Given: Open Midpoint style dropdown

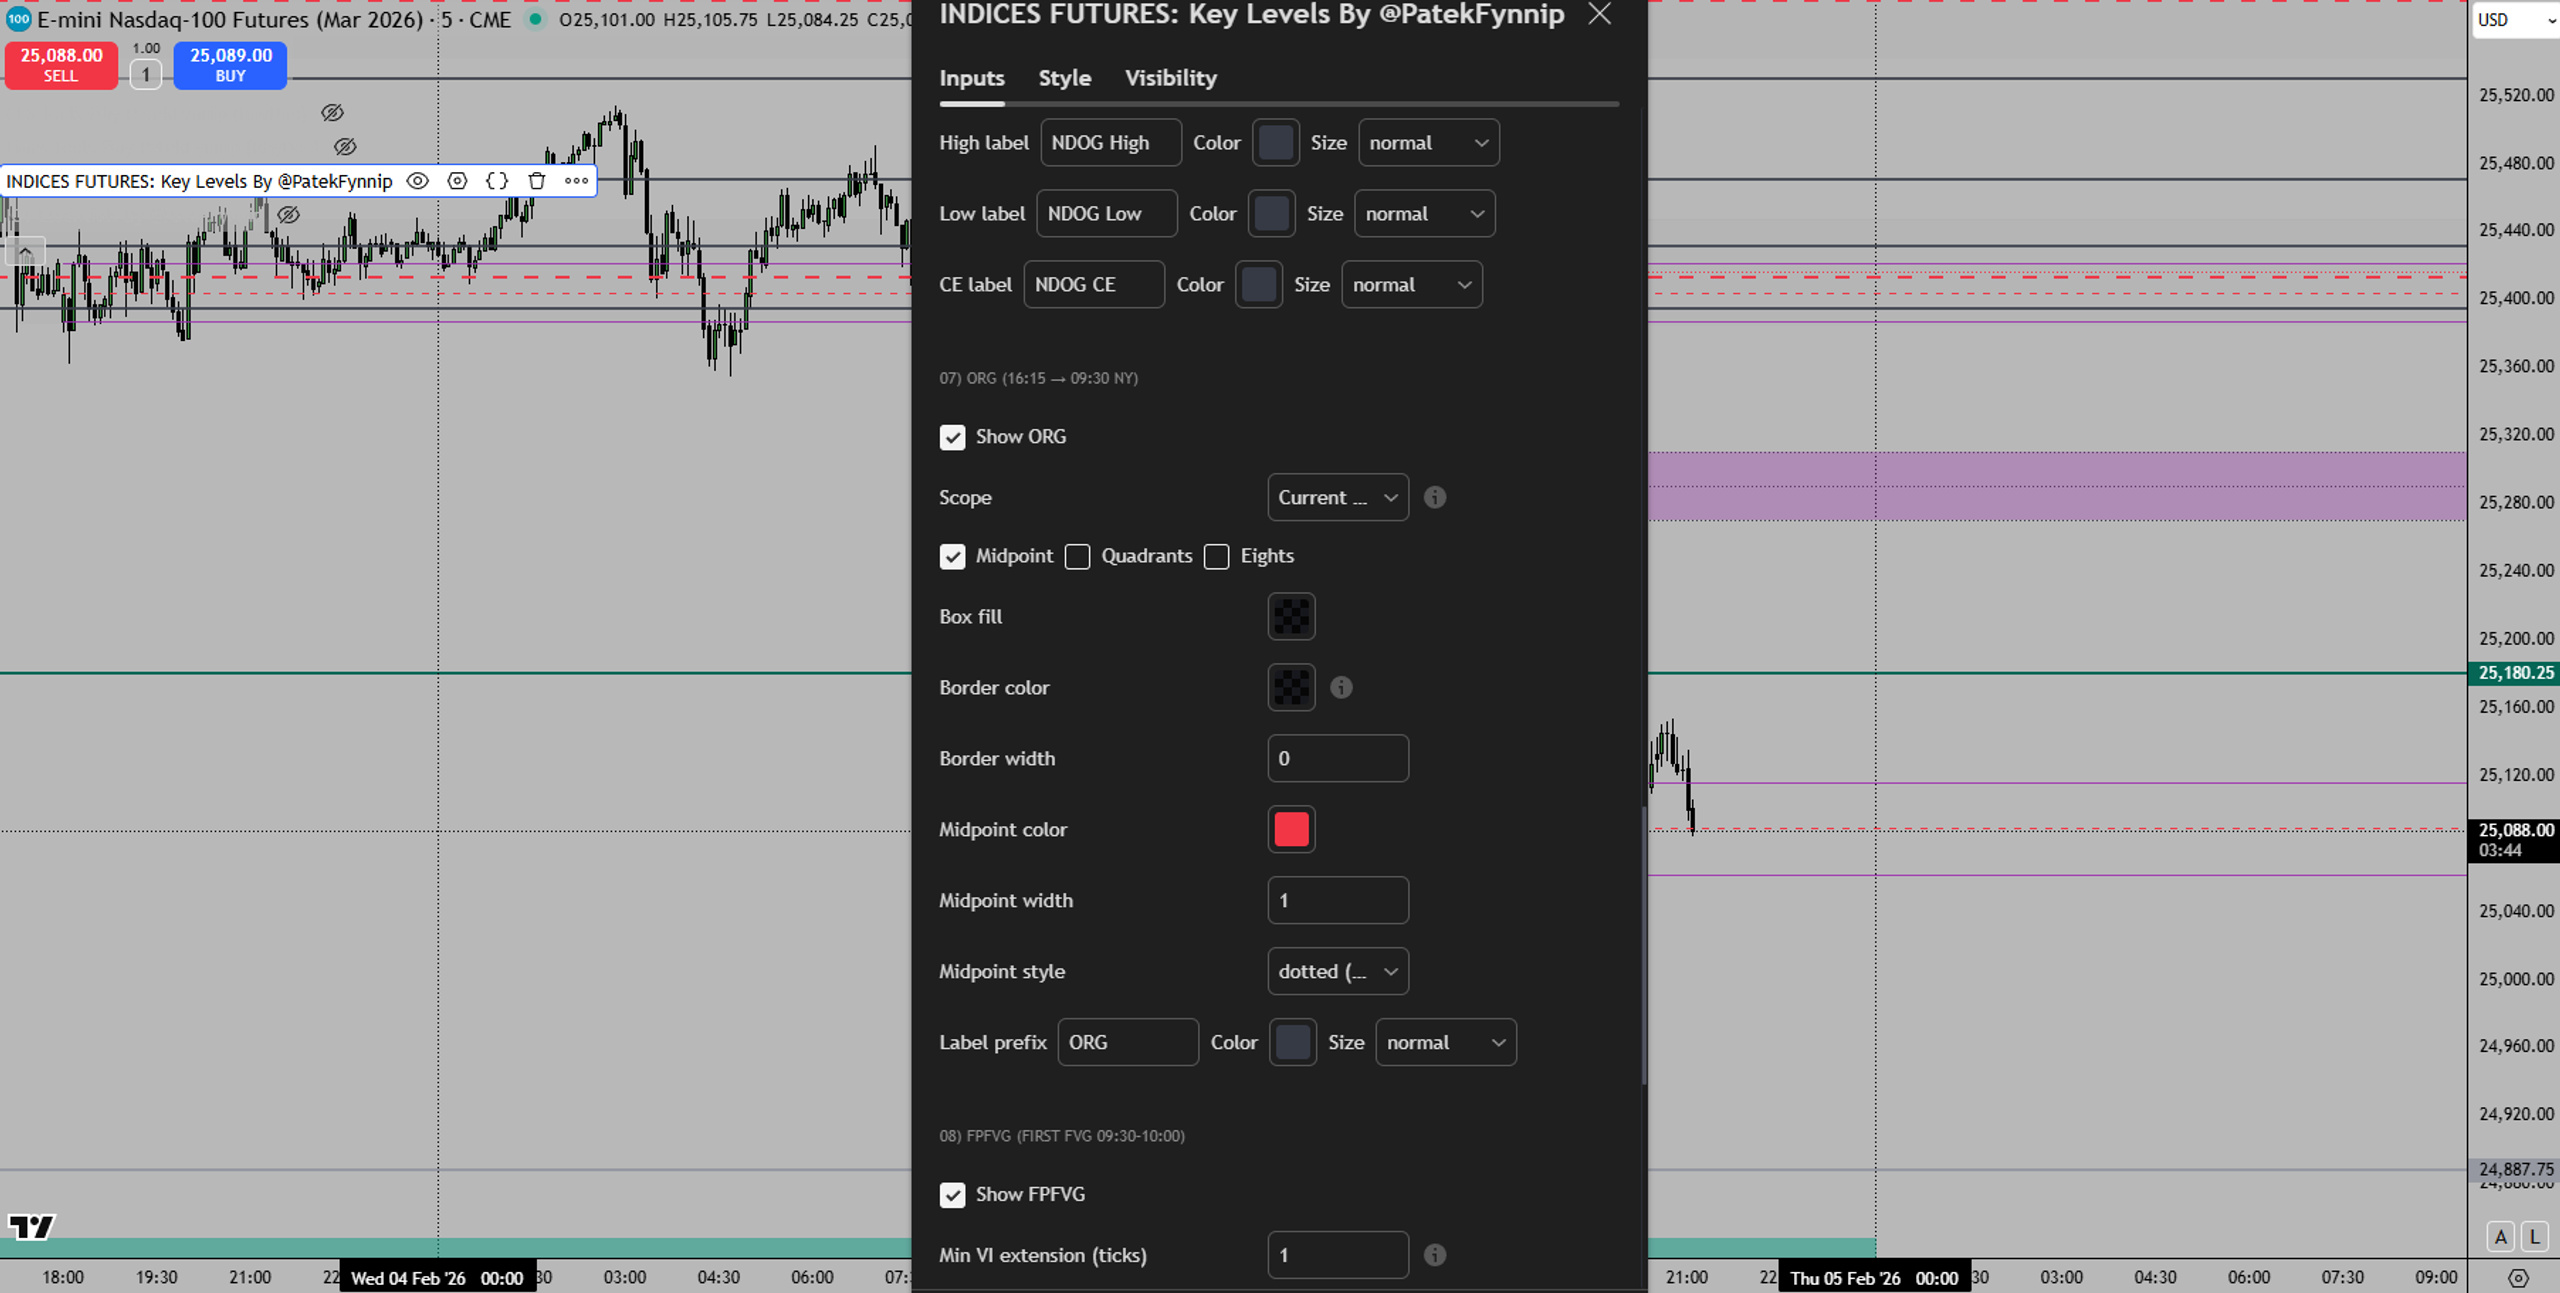Looking at the screenshot, I should pos(1338,971).
